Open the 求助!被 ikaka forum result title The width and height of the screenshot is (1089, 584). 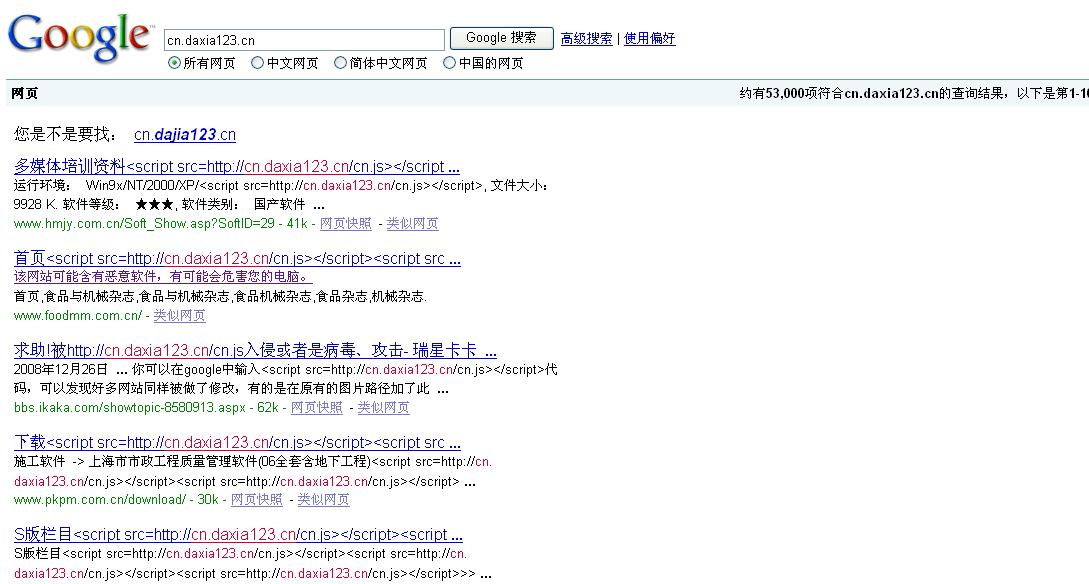point(256,351)
